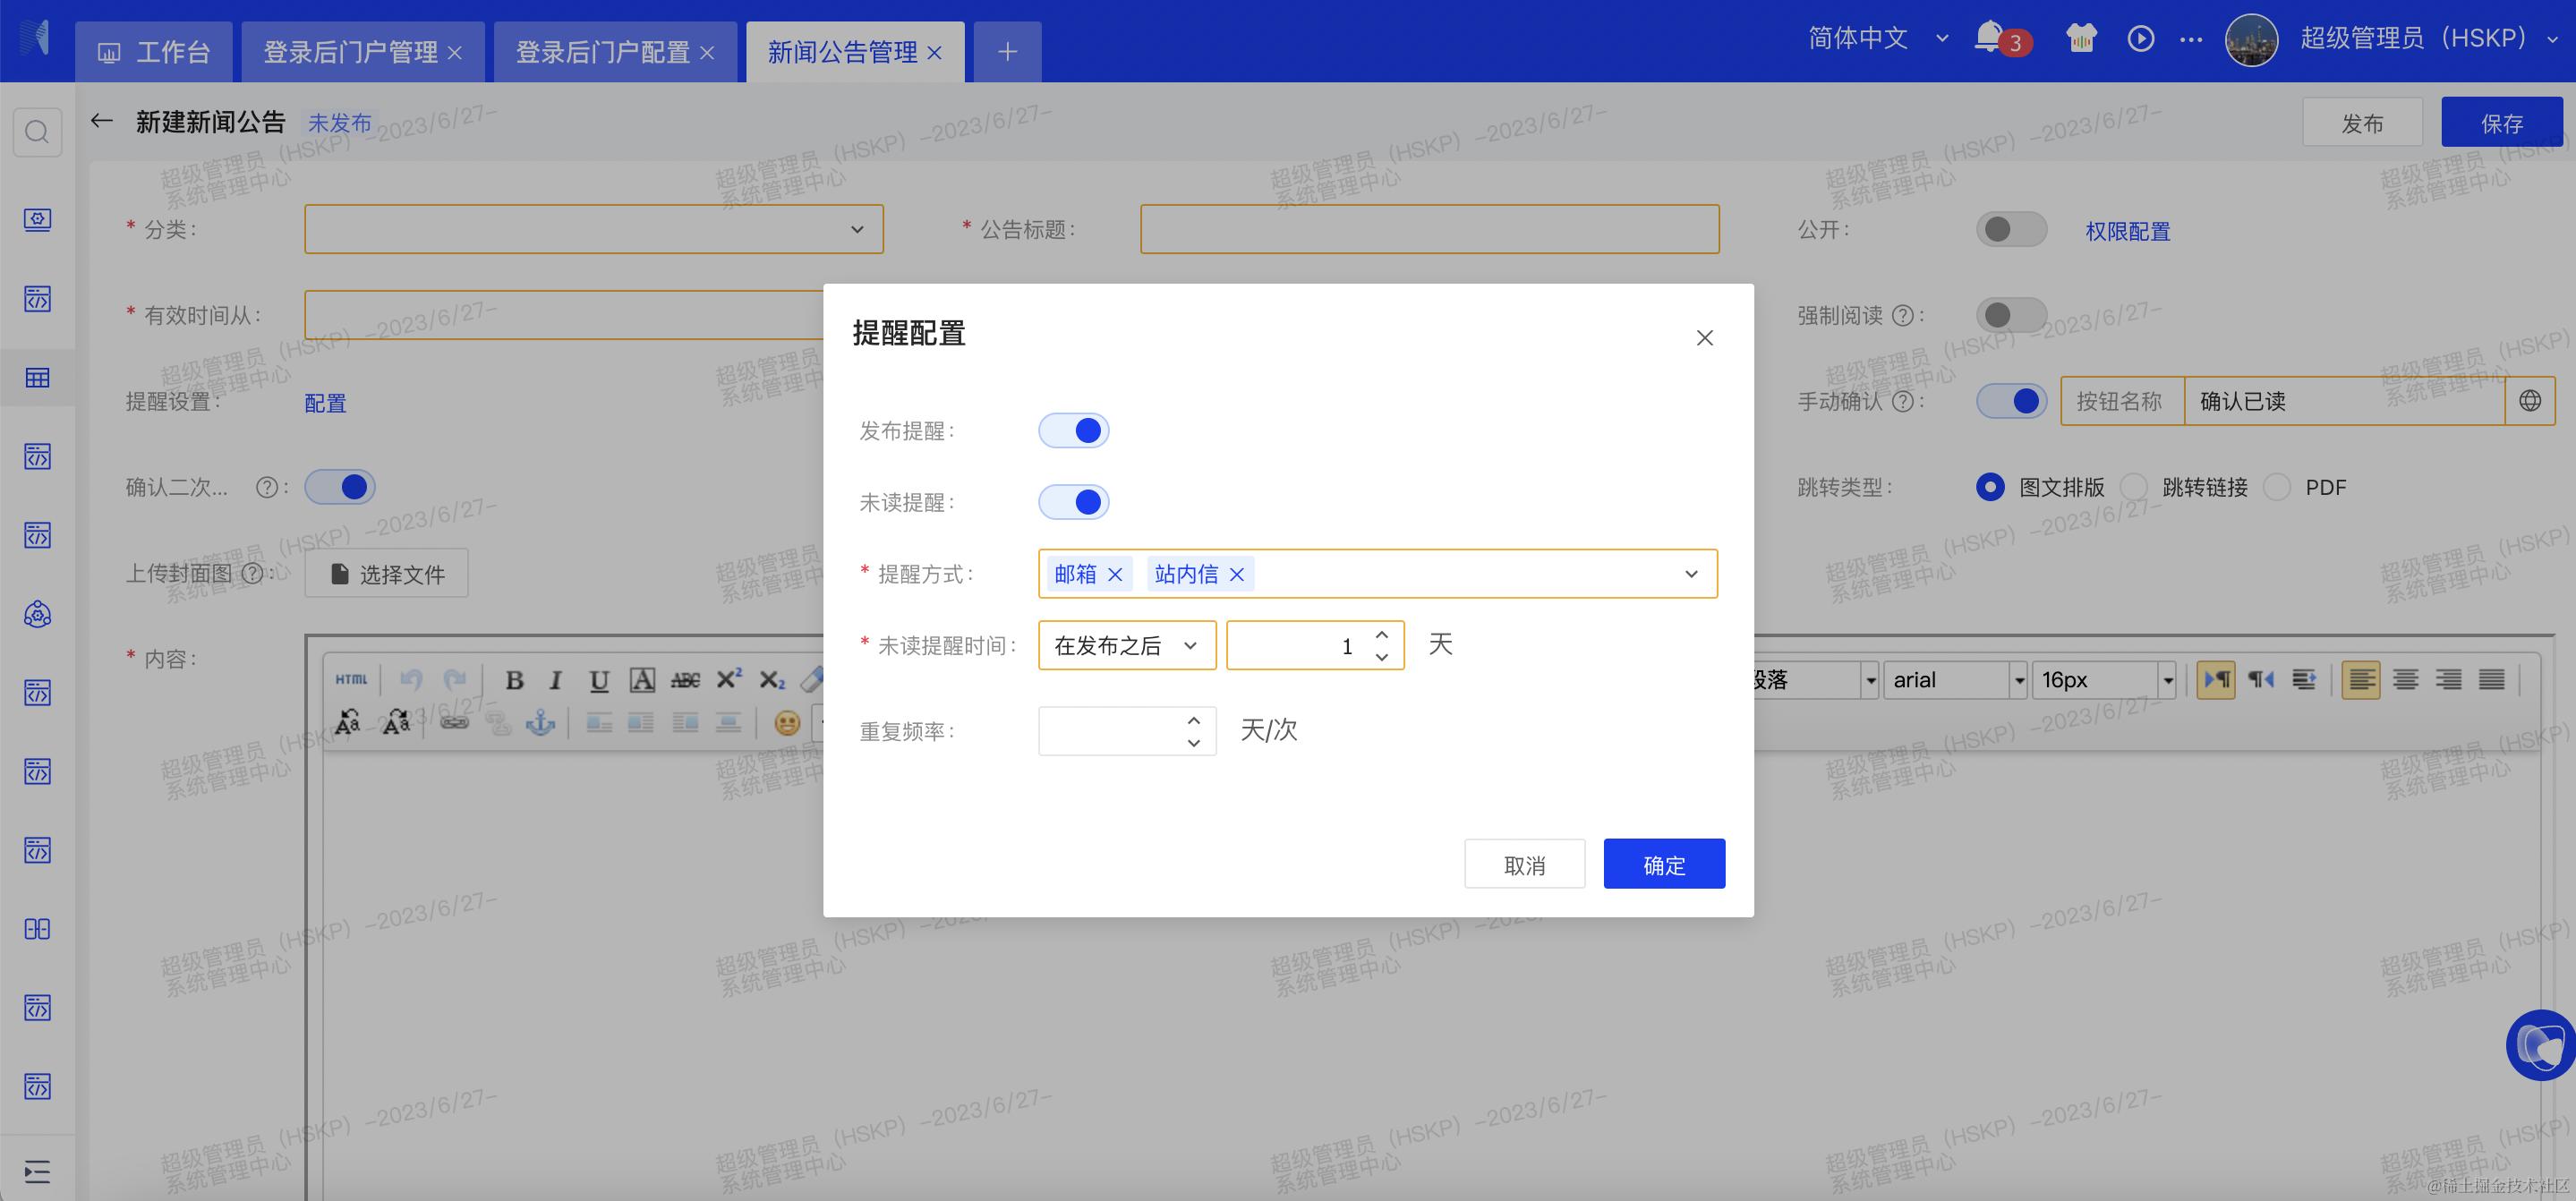The image size is (2576, 1201).
Task: Select the 跳转链接 radio option
Action: [x=2134, y=487]
